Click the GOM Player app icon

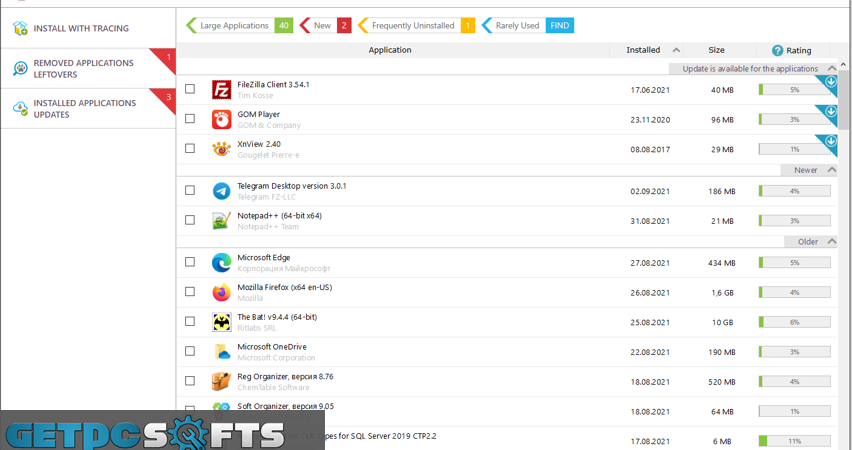(221, 120)
